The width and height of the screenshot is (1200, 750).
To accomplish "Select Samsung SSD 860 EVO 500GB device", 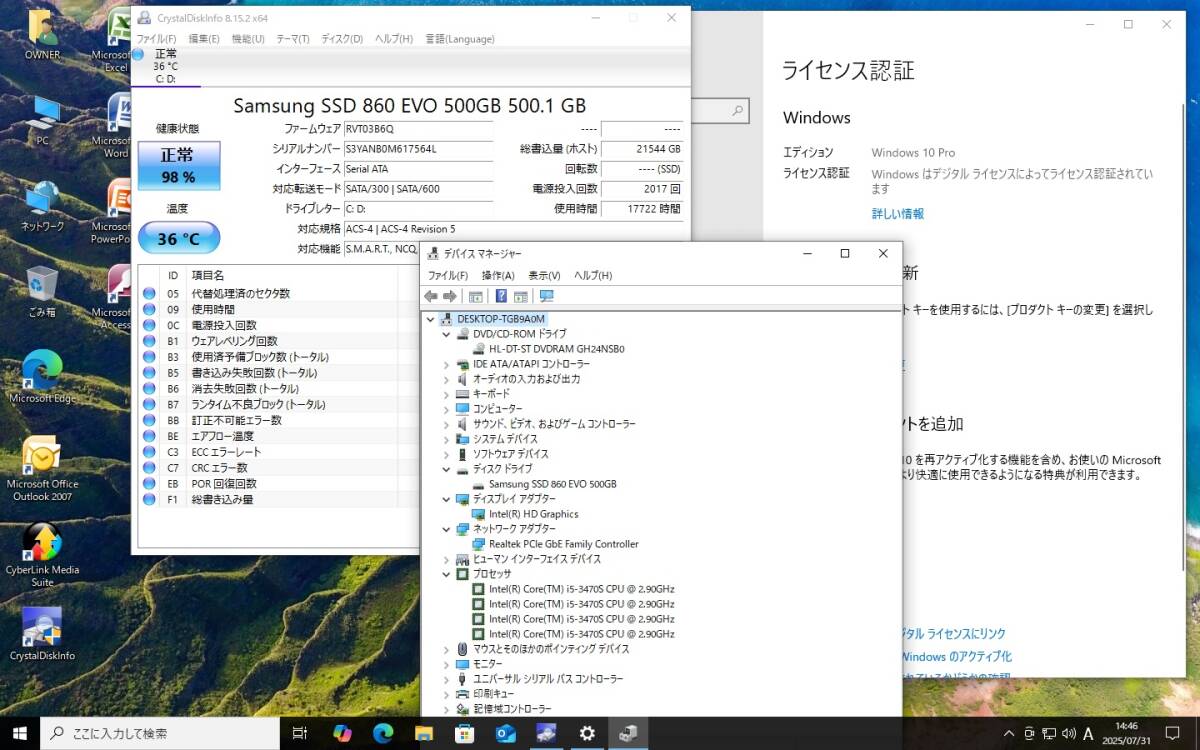I will click(x=552, y=484).
